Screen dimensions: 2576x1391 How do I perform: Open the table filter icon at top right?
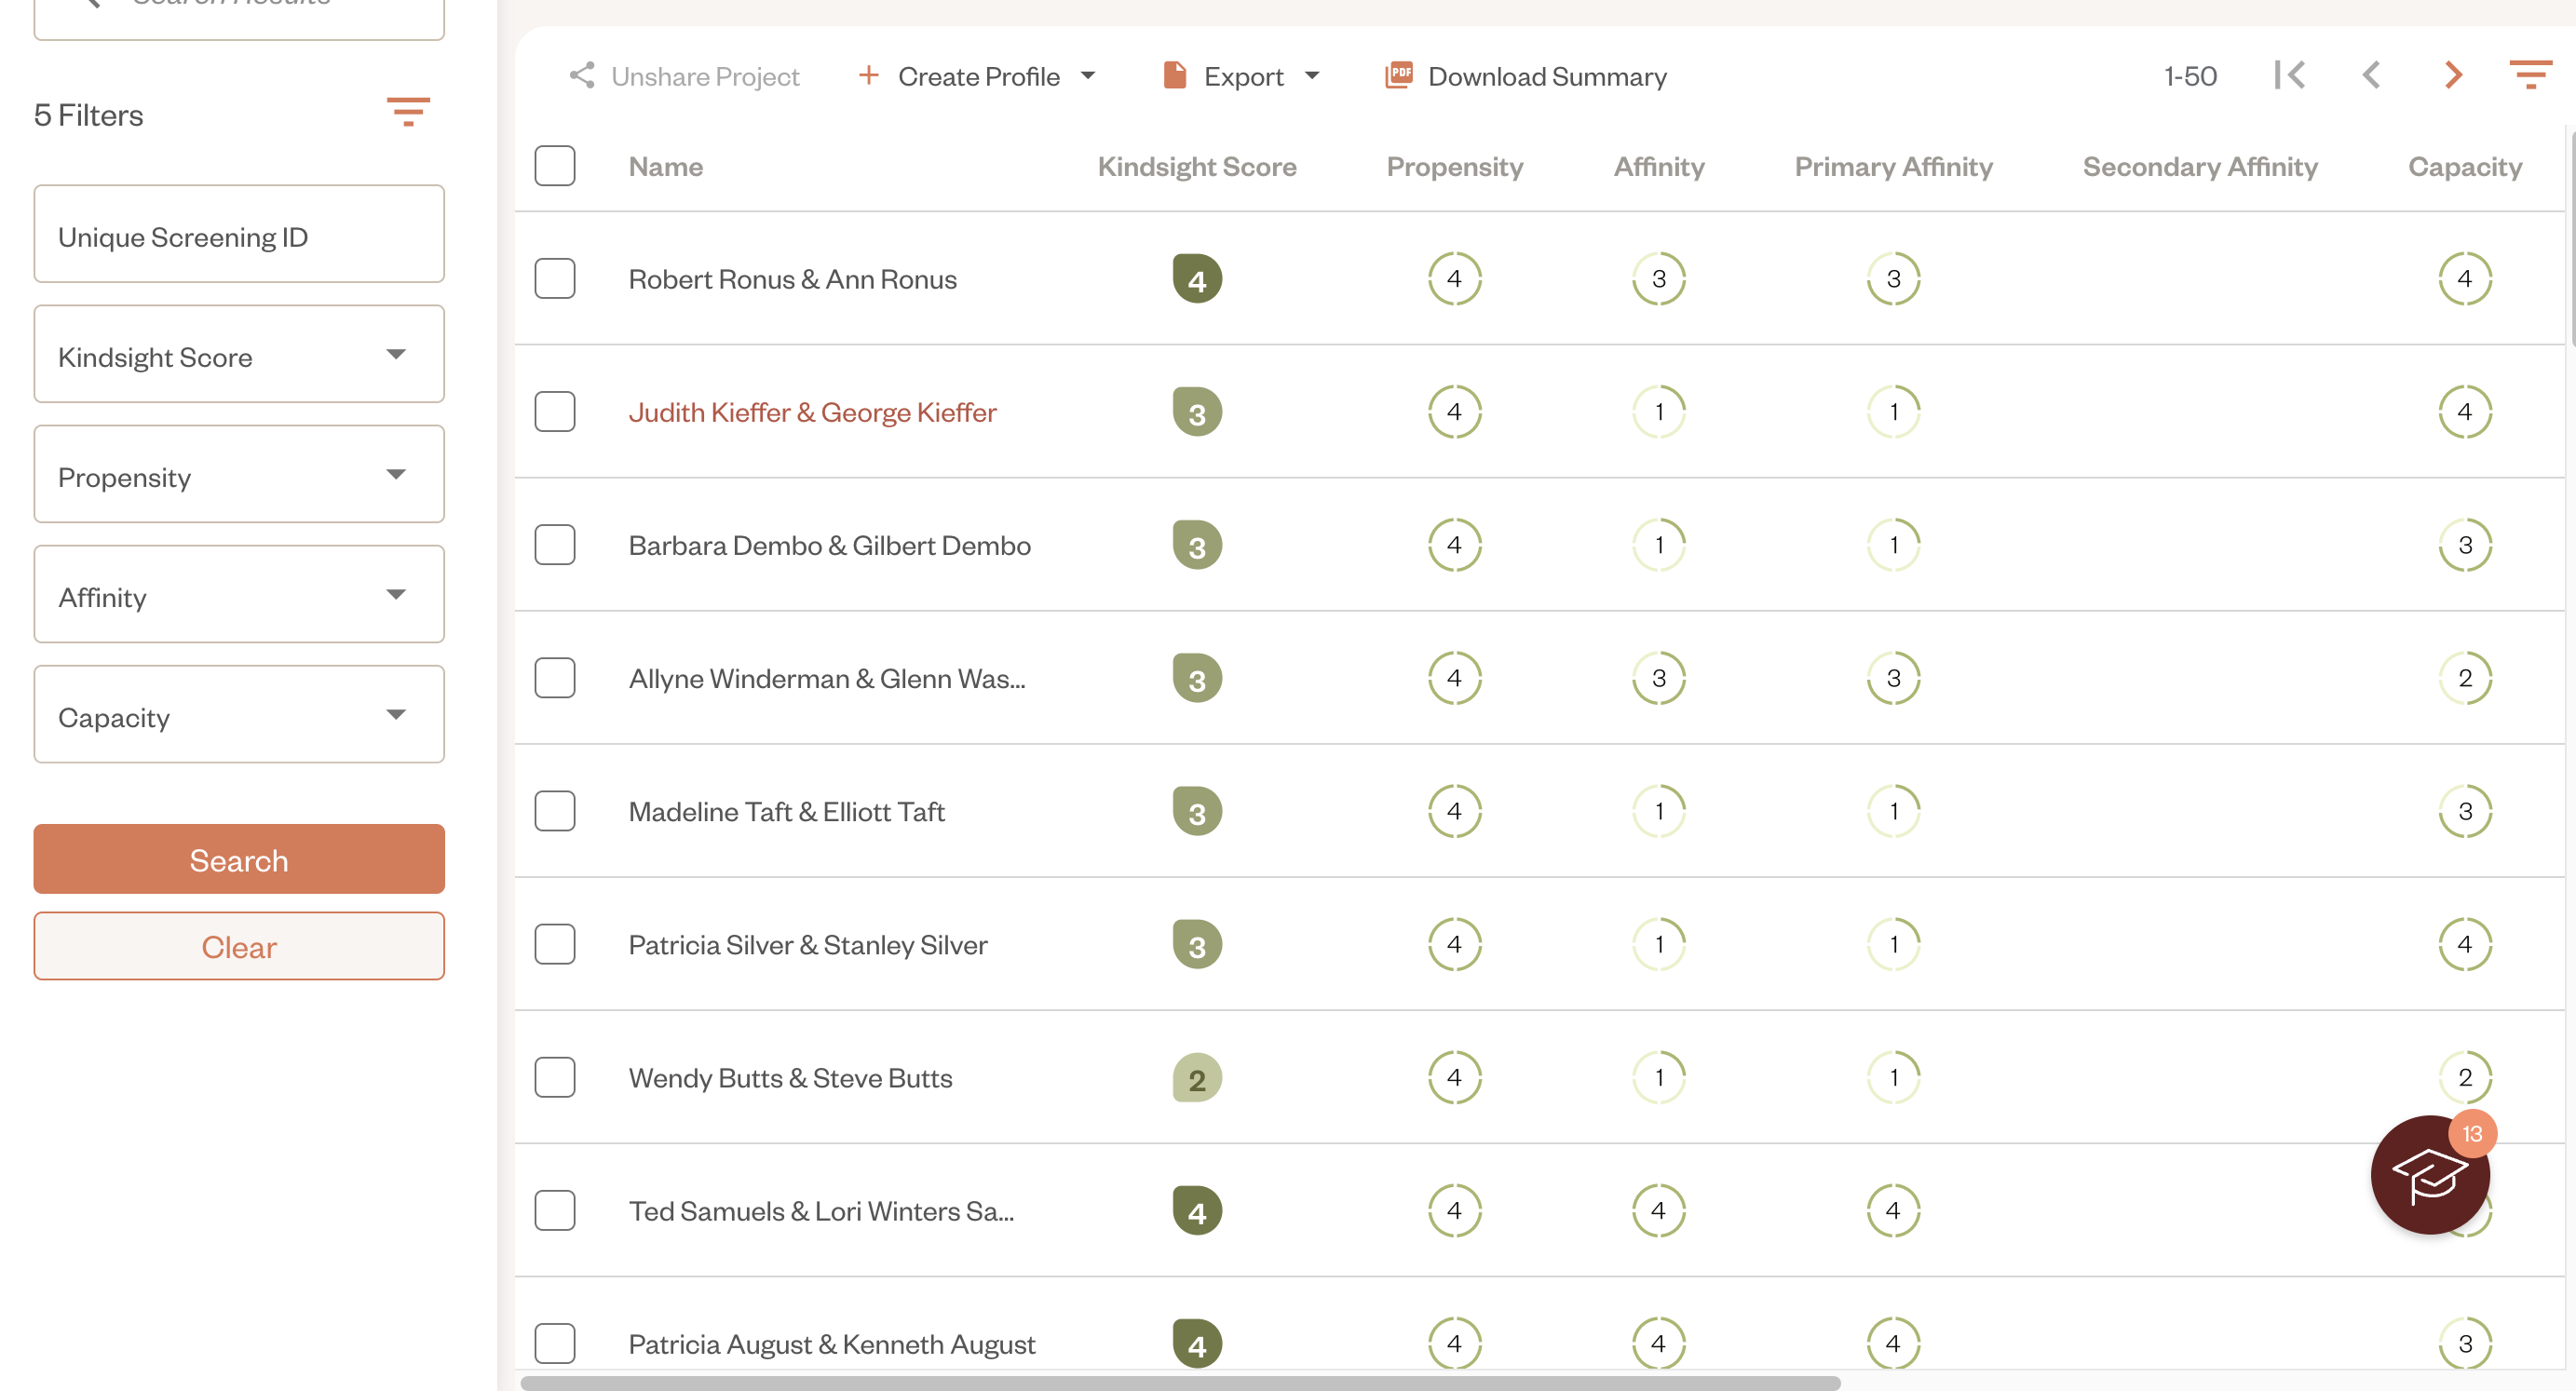tap(2530, 76)
